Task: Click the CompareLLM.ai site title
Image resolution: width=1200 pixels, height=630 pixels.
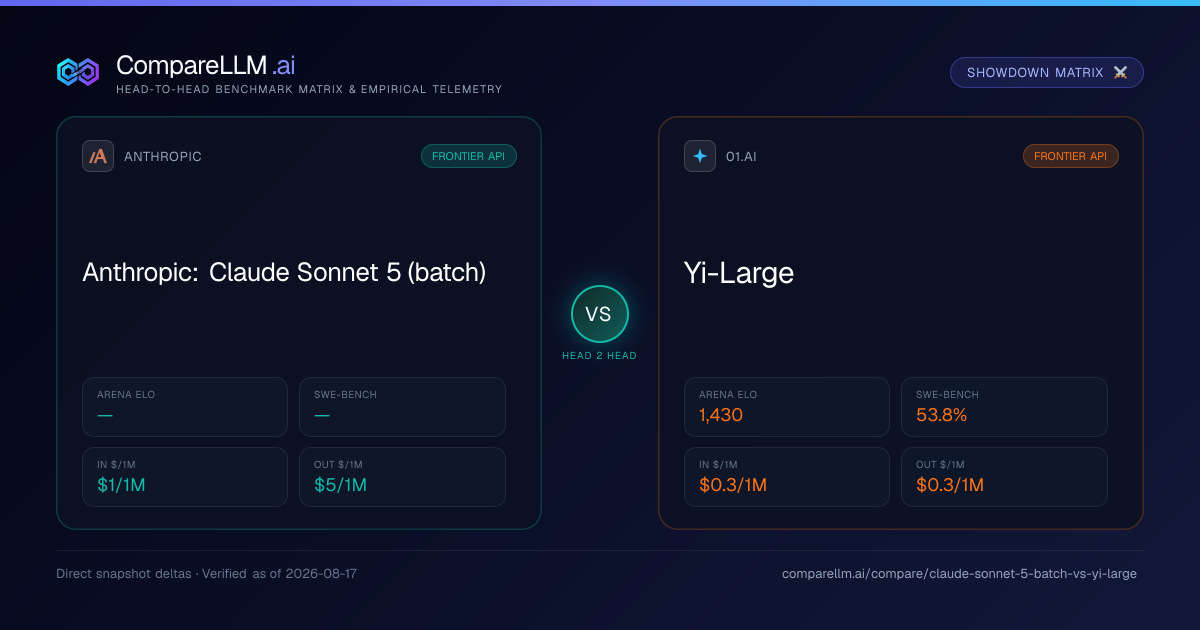Action: [205, 65]
